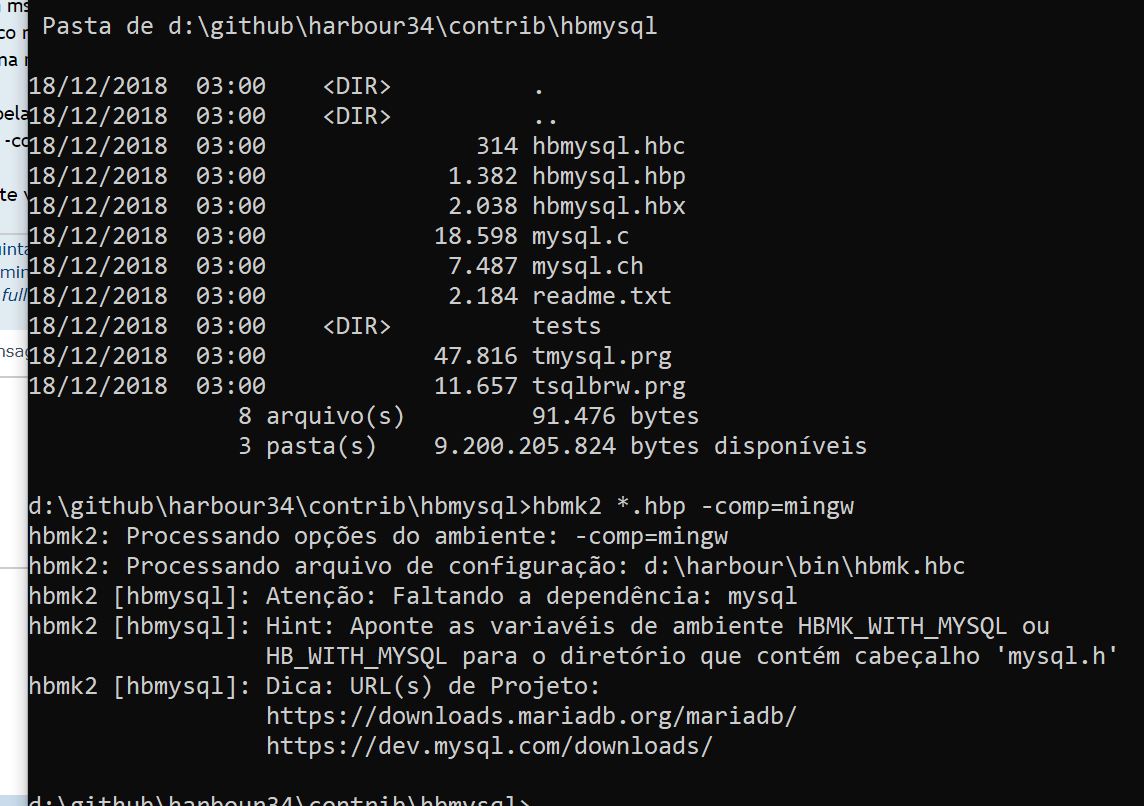Click the dev.mysql.com downloads URL
1144x806 pixels.
pos(489,747)
